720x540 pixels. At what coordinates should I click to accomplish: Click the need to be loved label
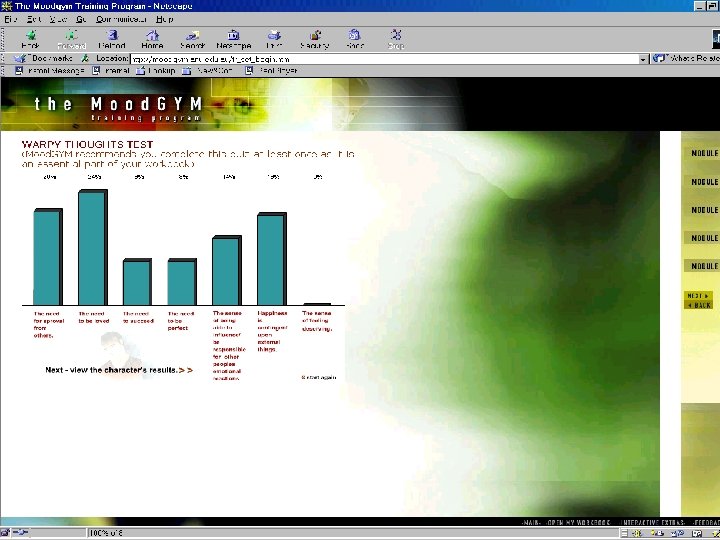(x=94, y=317)
